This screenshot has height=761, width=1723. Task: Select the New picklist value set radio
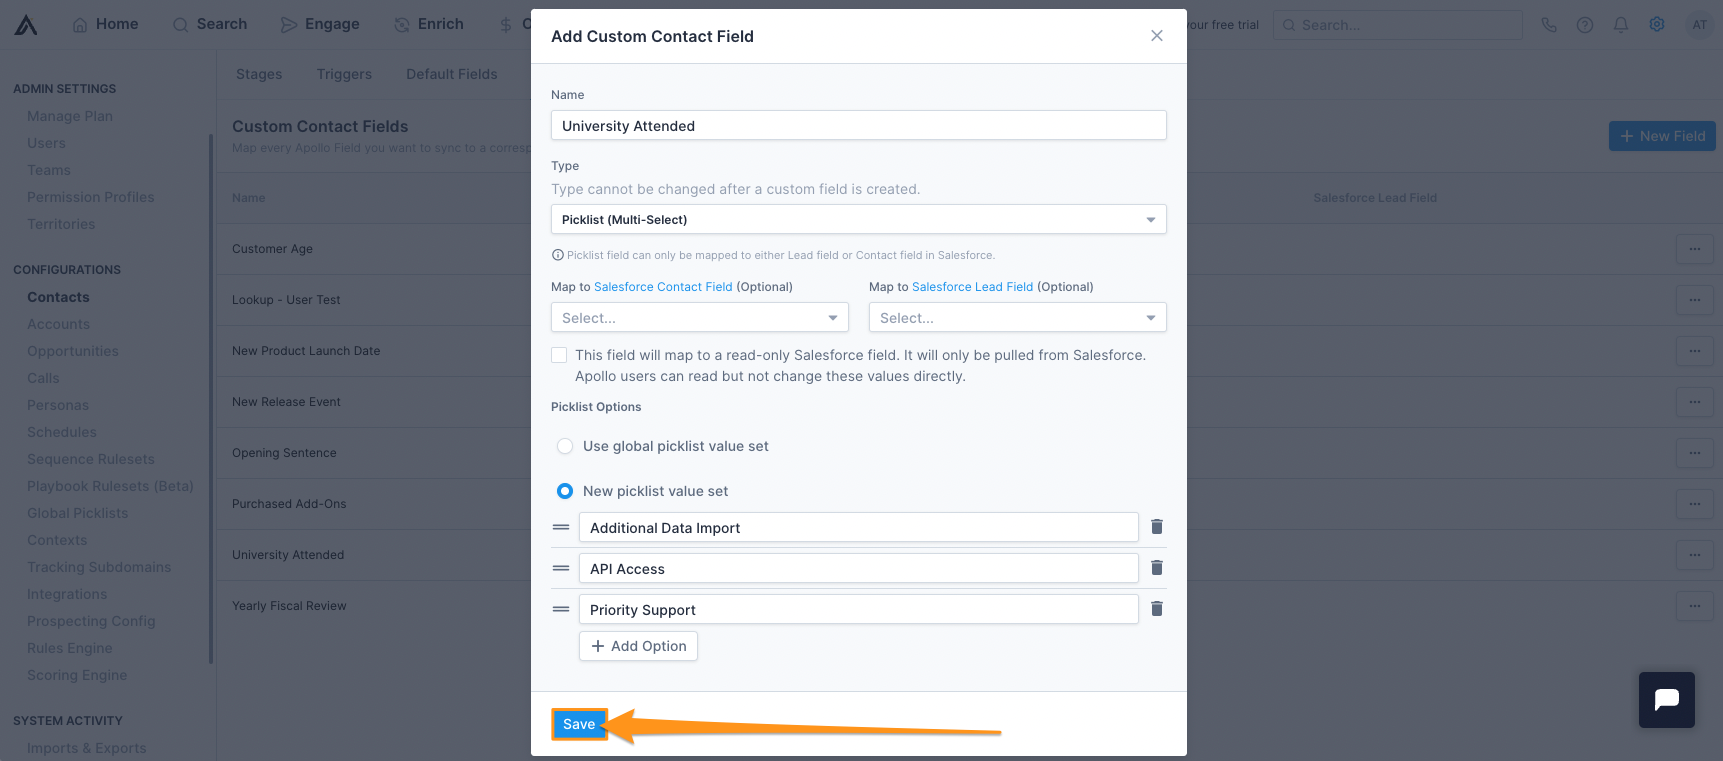click(565, 491)
